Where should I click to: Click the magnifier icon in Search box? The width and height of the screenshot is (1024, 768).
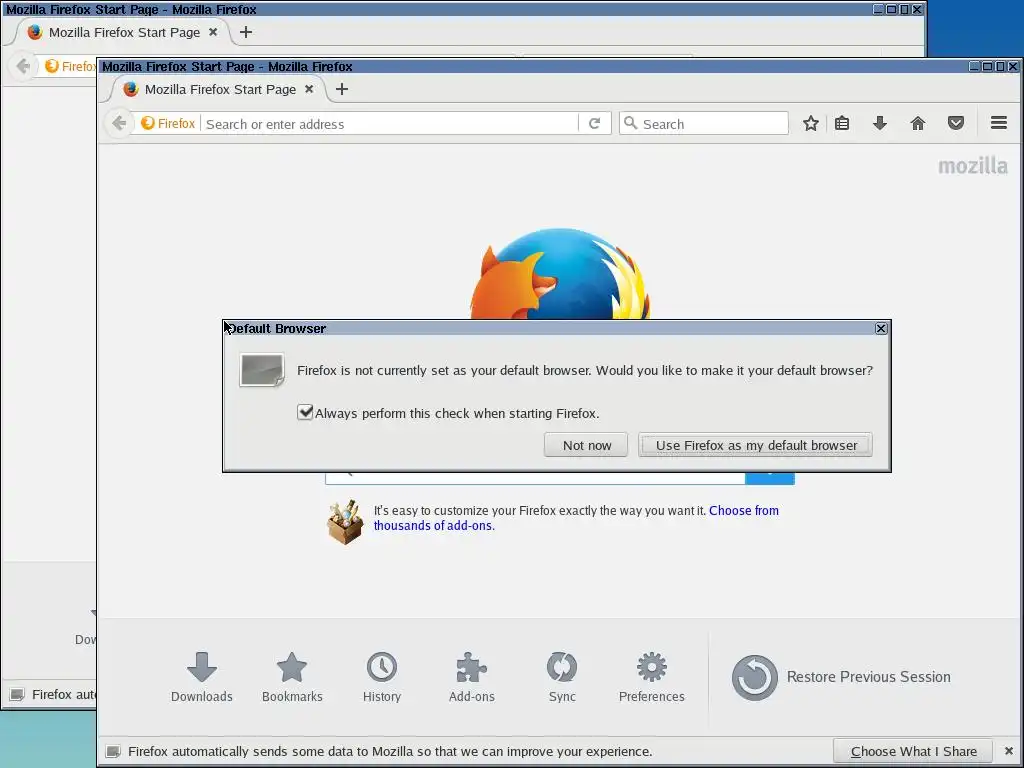pos(630,123)
